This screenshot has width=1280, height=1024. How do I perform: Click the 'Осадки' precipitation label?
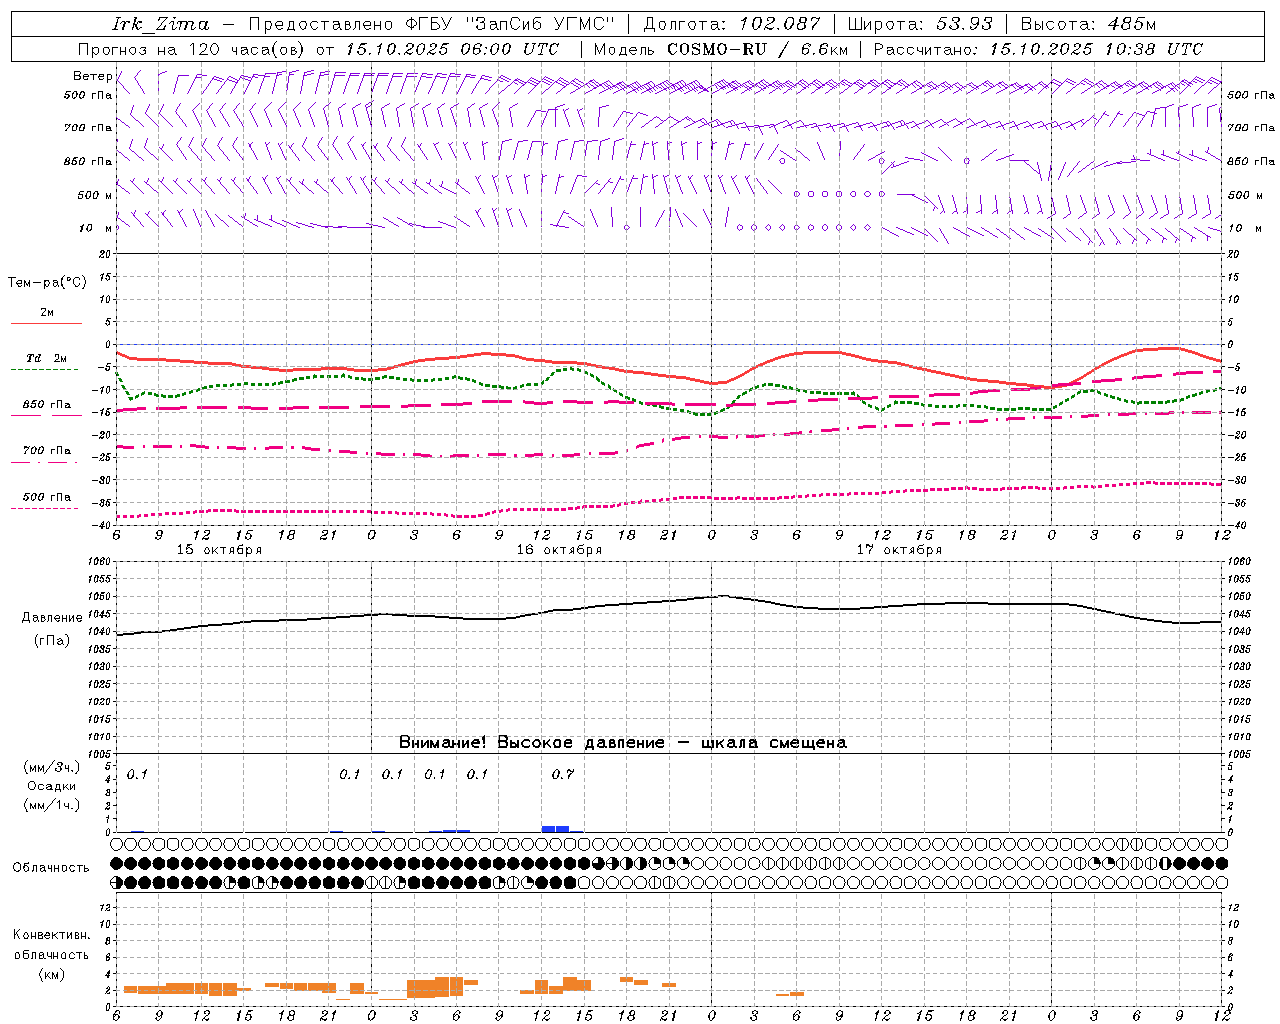tap(52, 786)
